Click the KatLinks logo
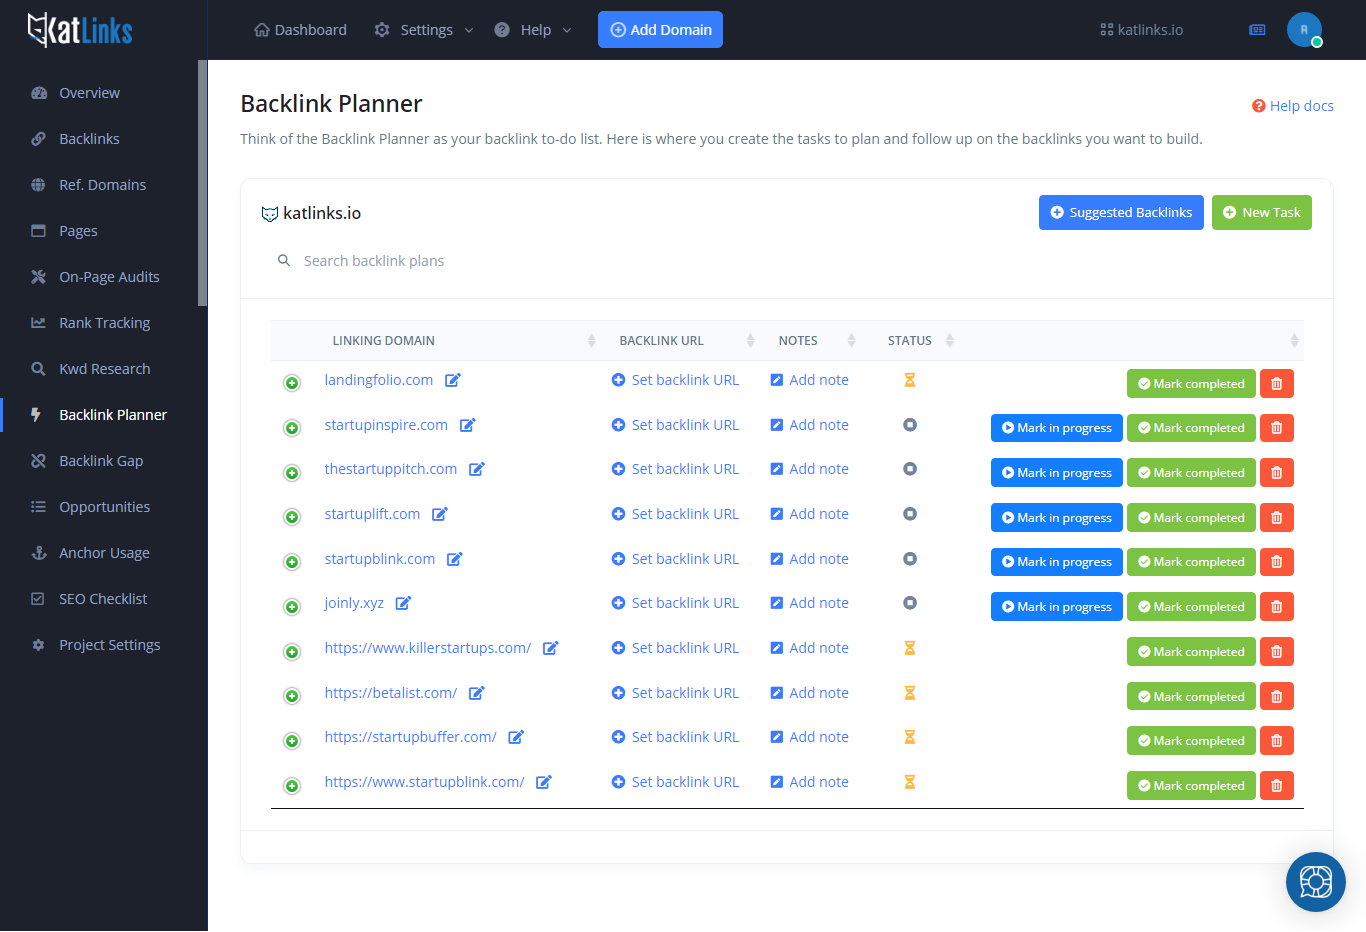The image size is (1366, 932). (x=80, y=30)
